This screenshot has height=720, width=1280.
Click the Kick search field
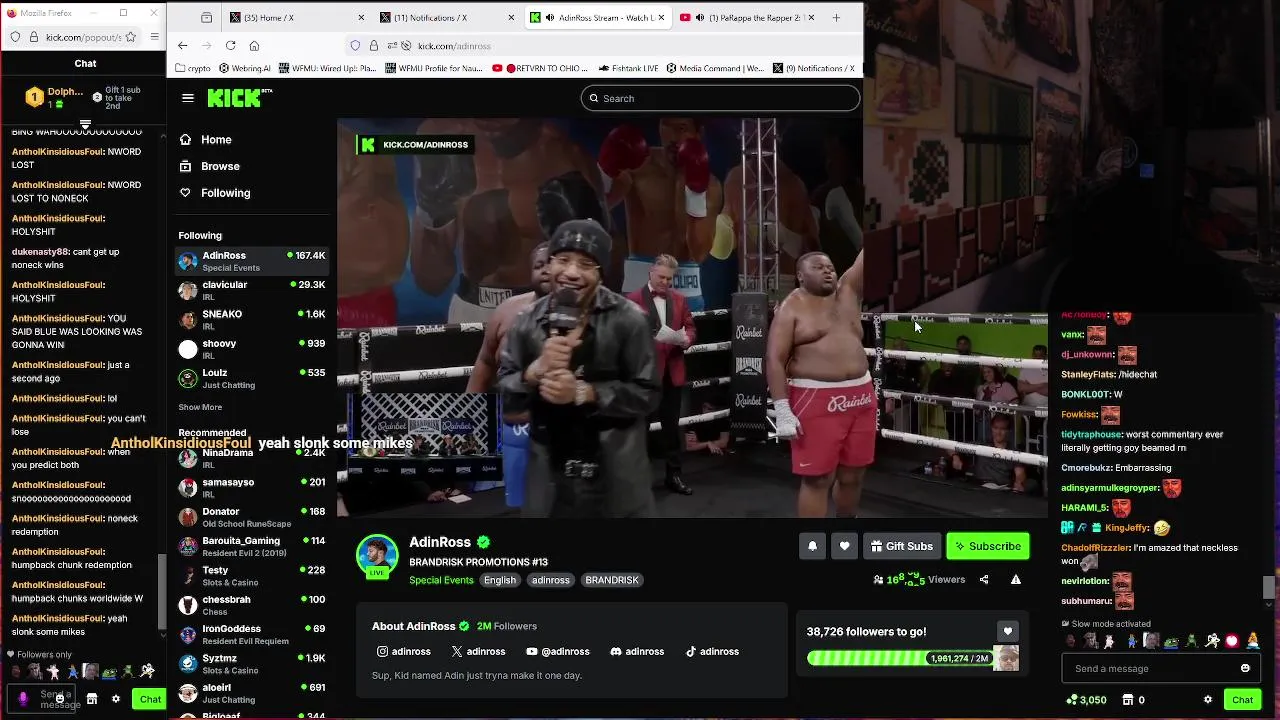[720, 98]
